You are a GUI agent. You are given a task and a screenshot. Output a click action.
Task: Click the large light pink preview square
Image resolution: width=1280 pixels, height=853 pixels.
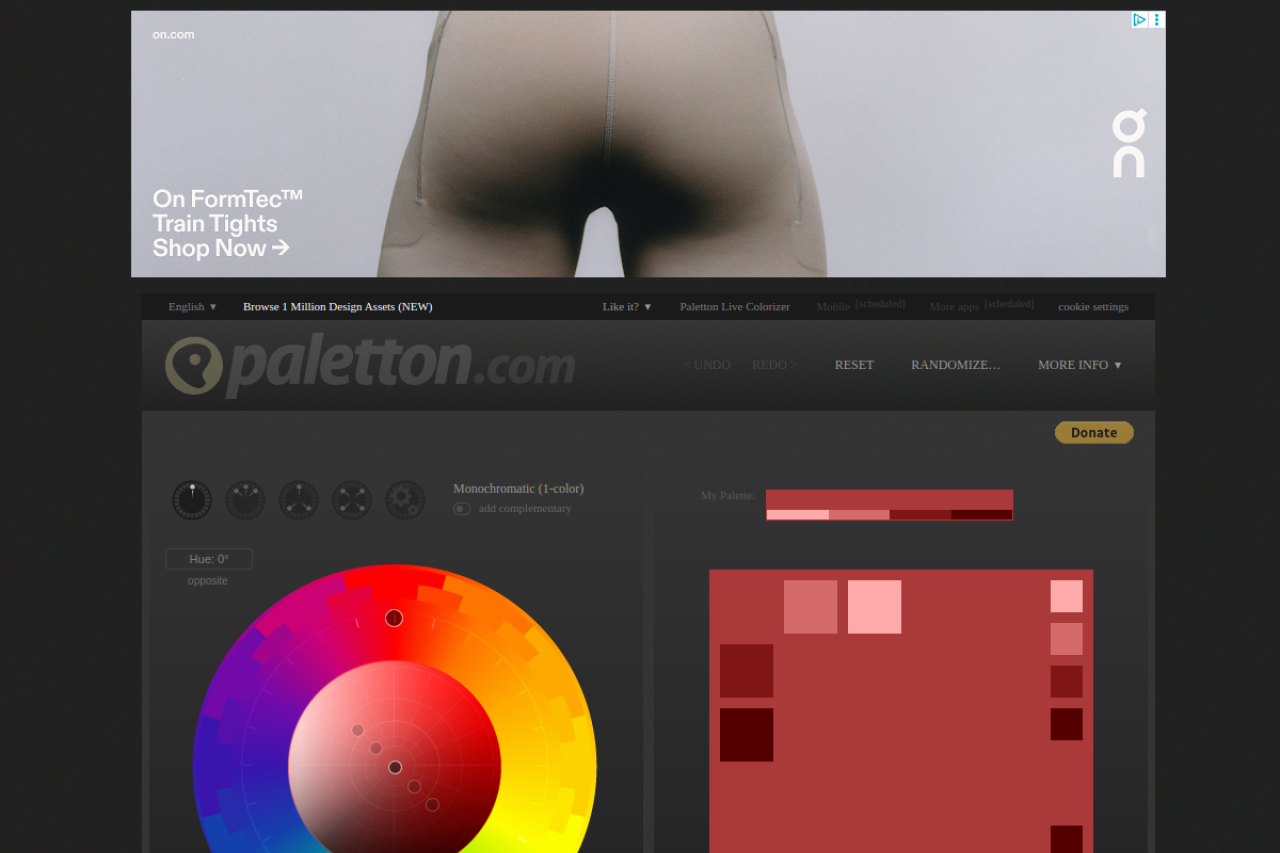(x=874, y=607)
